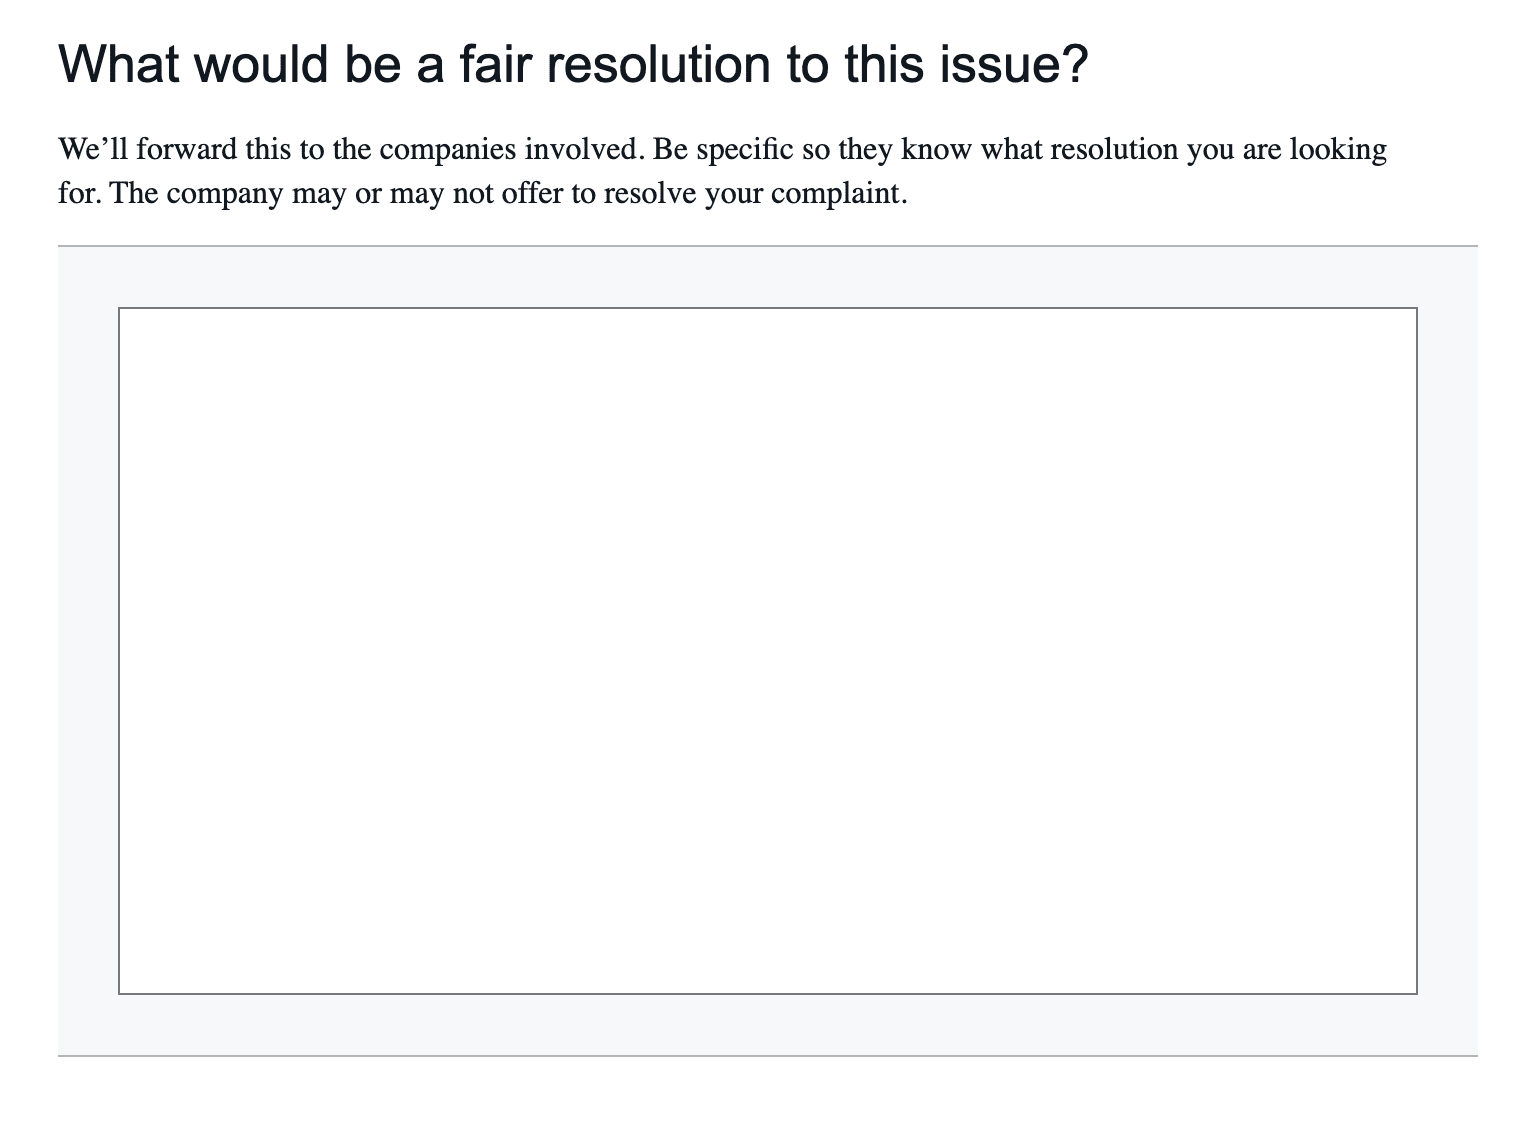1518x1130 pixels.
Task: Click inside the large resolution text box
Action: 767,650
